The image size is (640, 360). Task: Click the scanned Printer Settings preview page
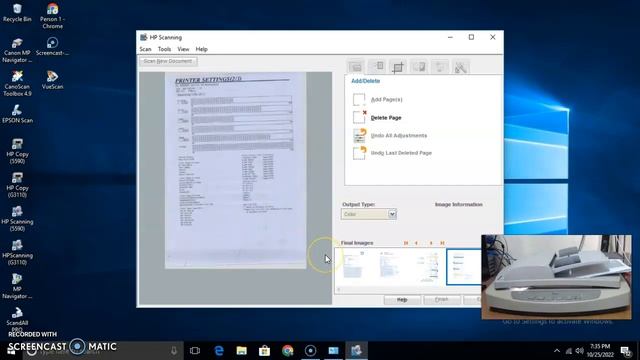(x=236, y=170)
